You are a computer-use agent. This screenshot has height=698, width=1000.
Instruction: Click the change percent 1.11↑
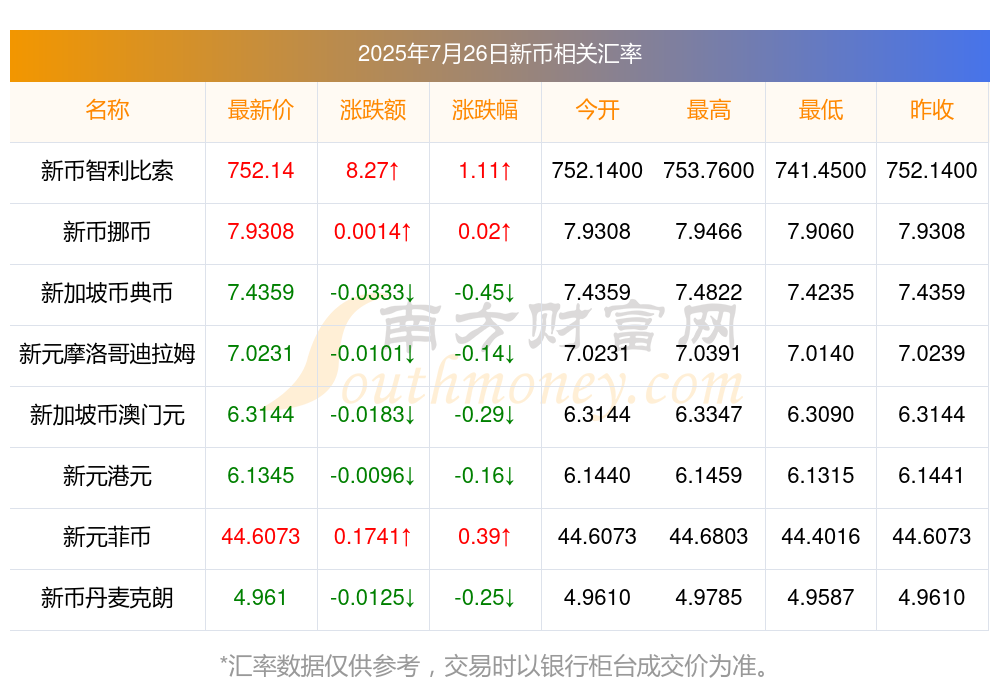pyautogui.click(x=485, y=171)
